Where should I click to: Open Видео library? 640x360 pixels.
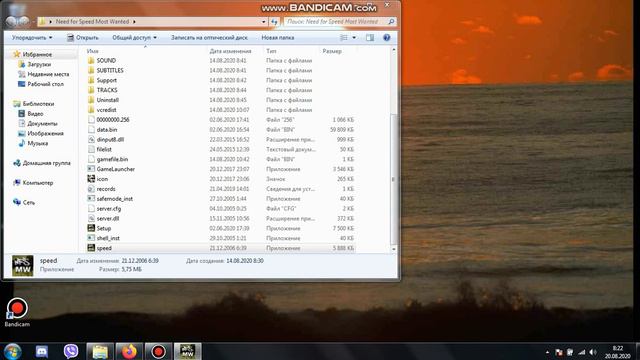35,113
